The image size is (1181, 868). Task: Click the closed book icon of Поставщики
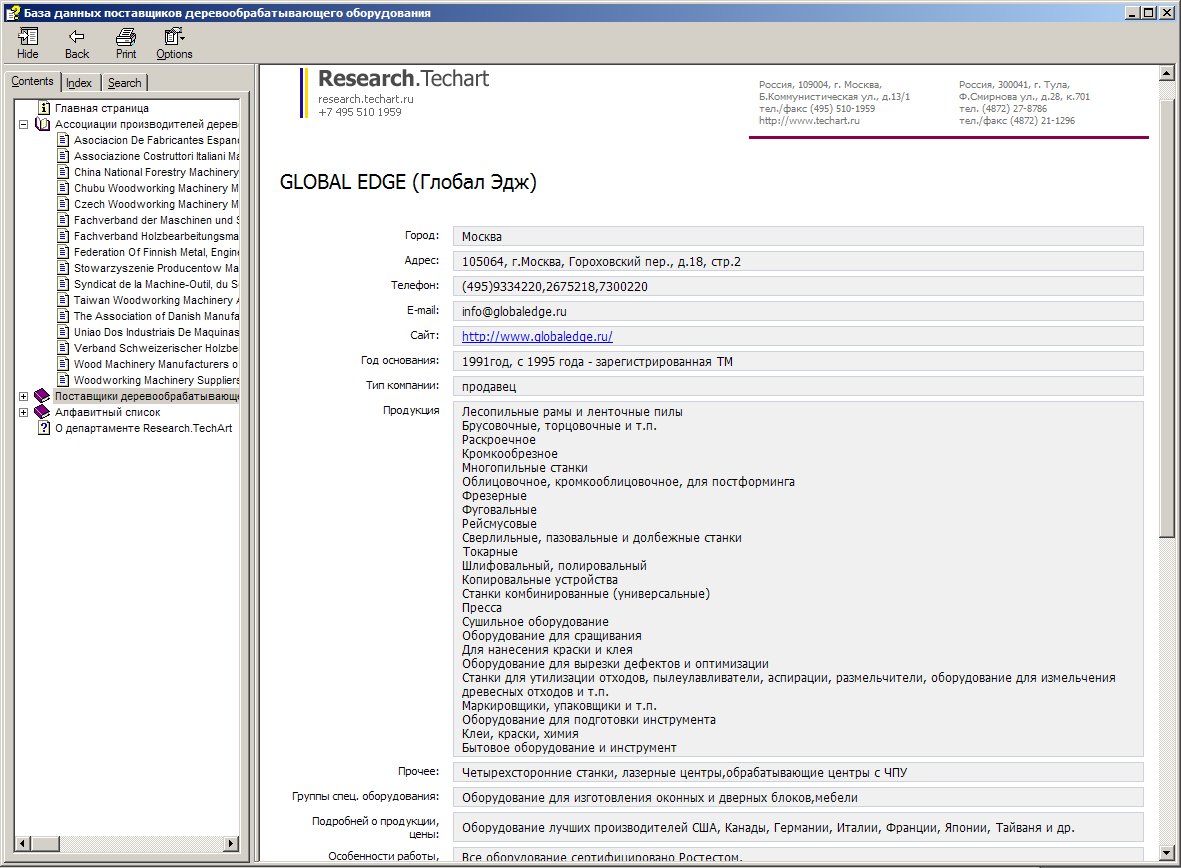coord(42,396)
